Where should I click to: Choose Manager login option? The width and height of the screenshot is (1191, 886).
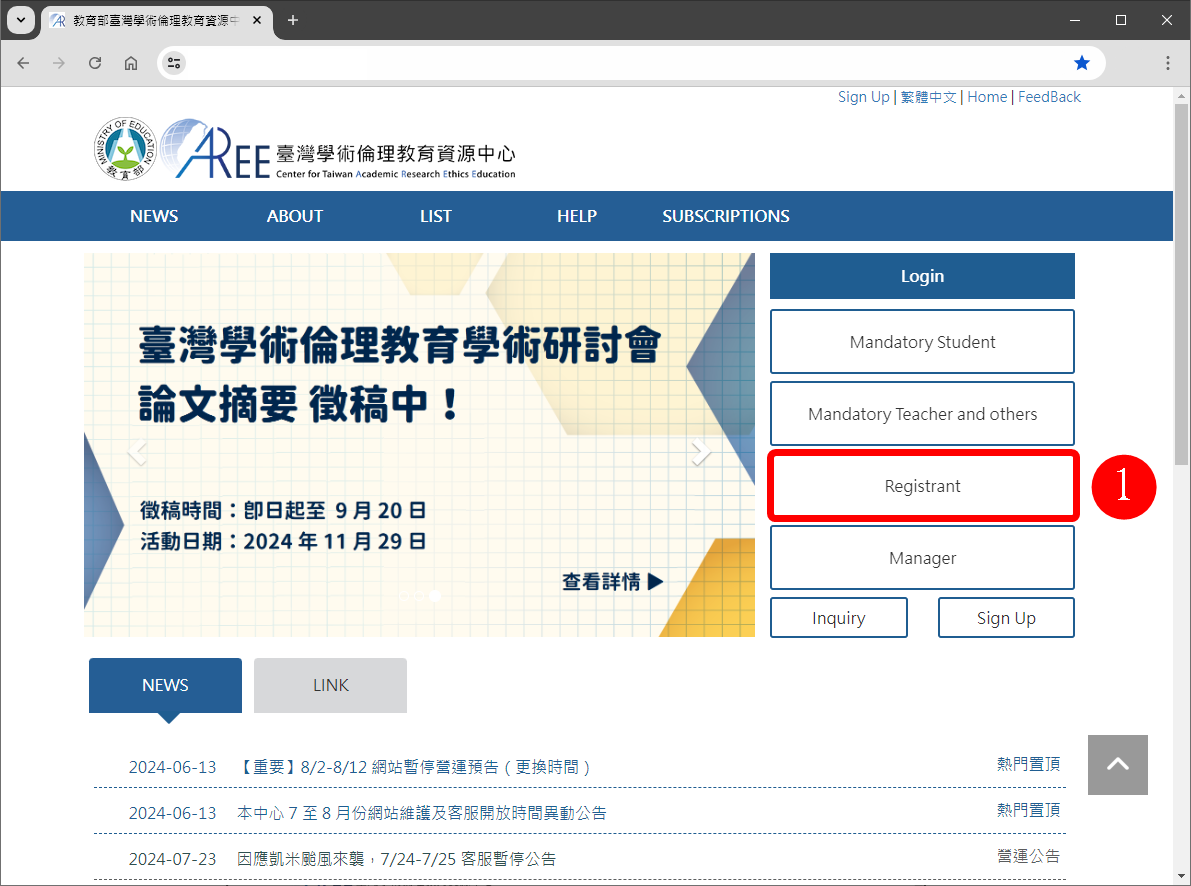[922, 558]
